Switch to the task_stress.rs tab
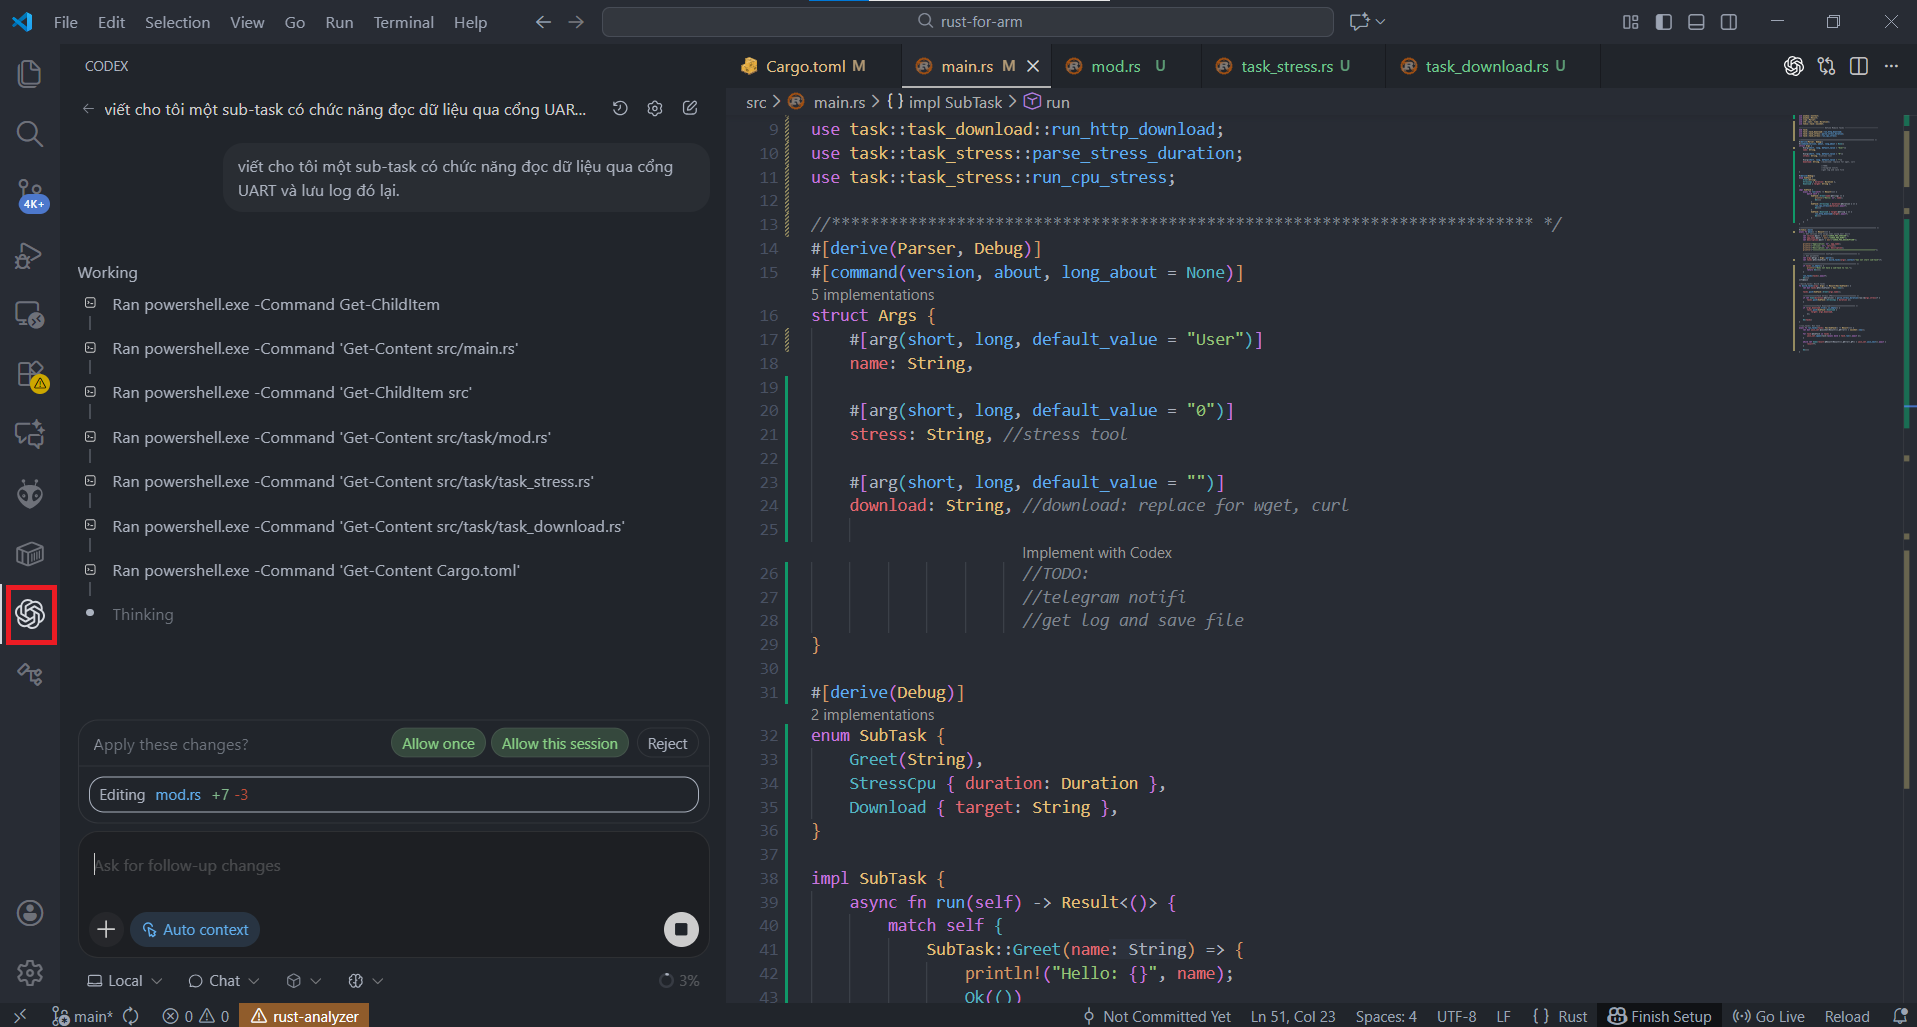1917x1027 pixels. 1286,67
